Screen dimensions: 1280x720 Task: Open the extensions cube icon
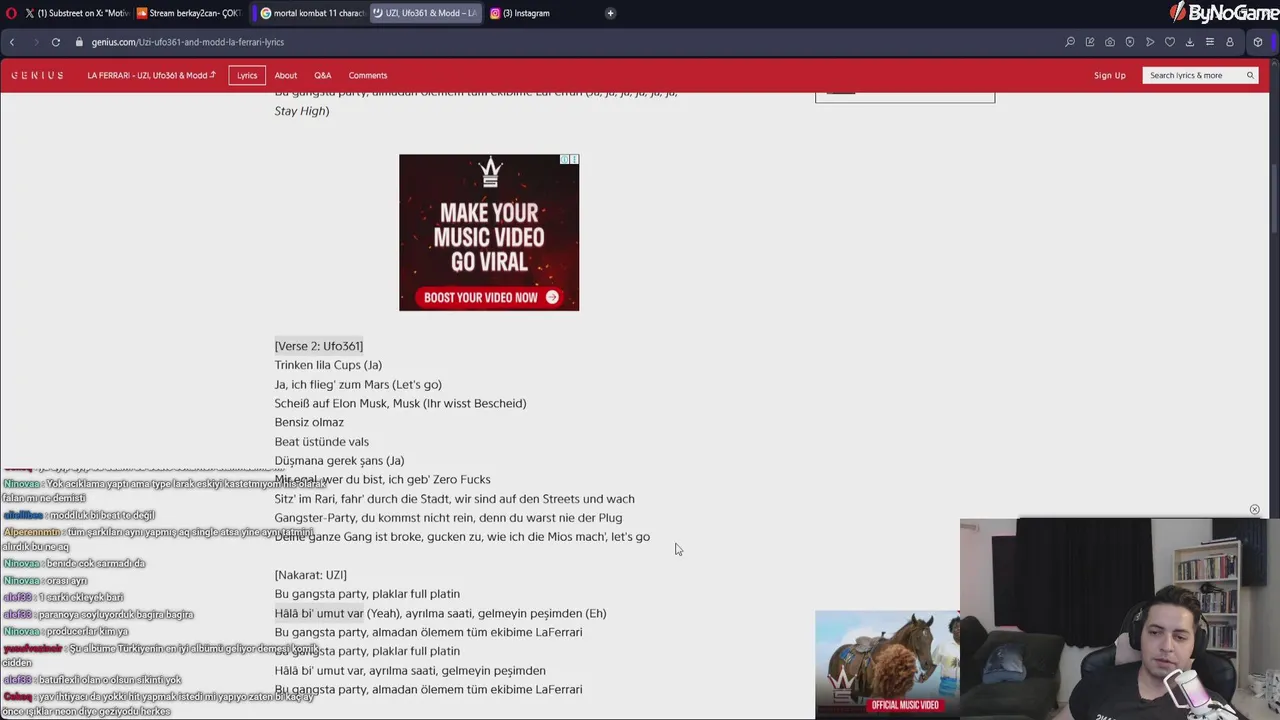(x=1258, y=42)
